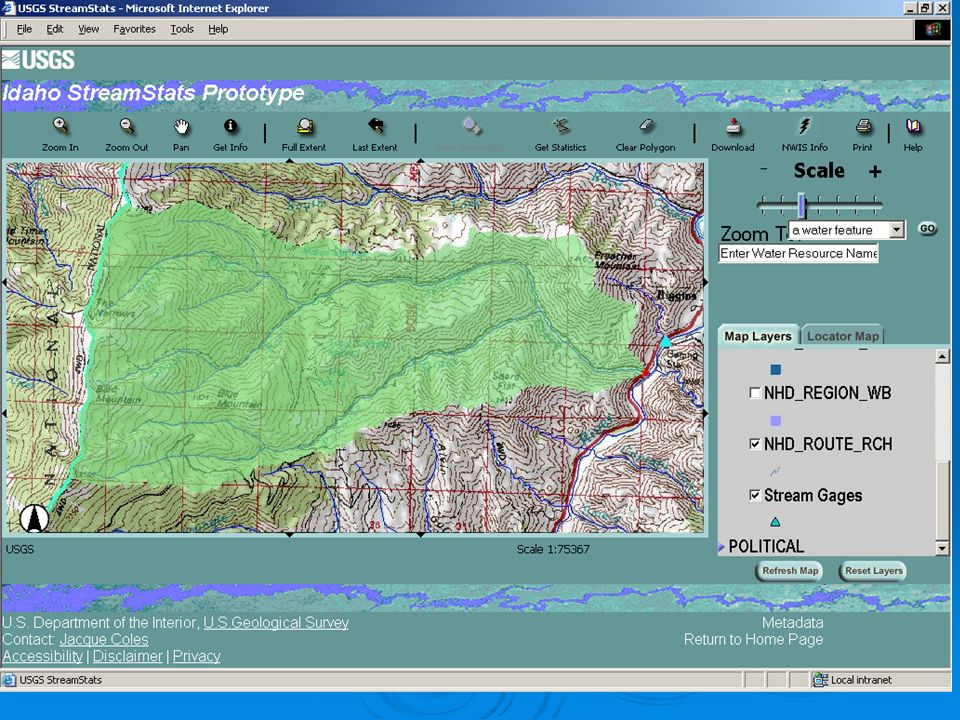Open the Metadata link
The height and width of the screenshot is (720, 960).
pos(792,623)
